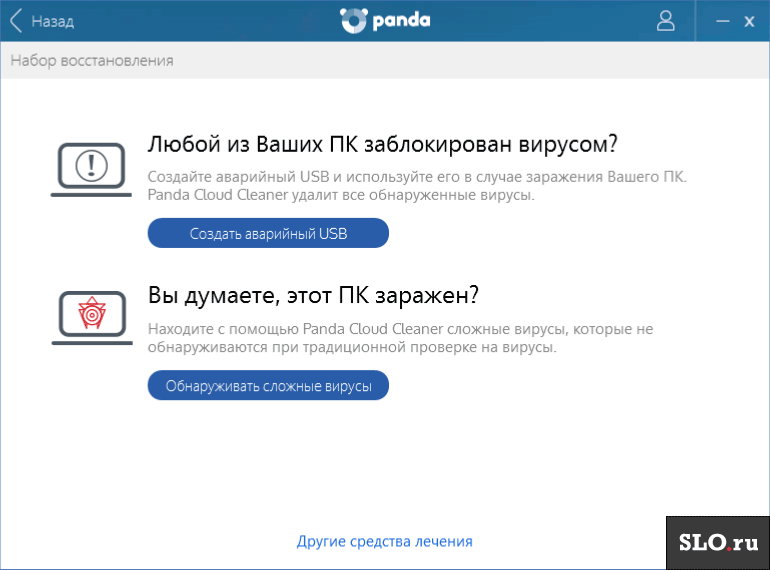Screen dimensions: 770x570
Task: Click heading Вы думаете, этот ПК заражен?
Action: (x=313, y=296)
